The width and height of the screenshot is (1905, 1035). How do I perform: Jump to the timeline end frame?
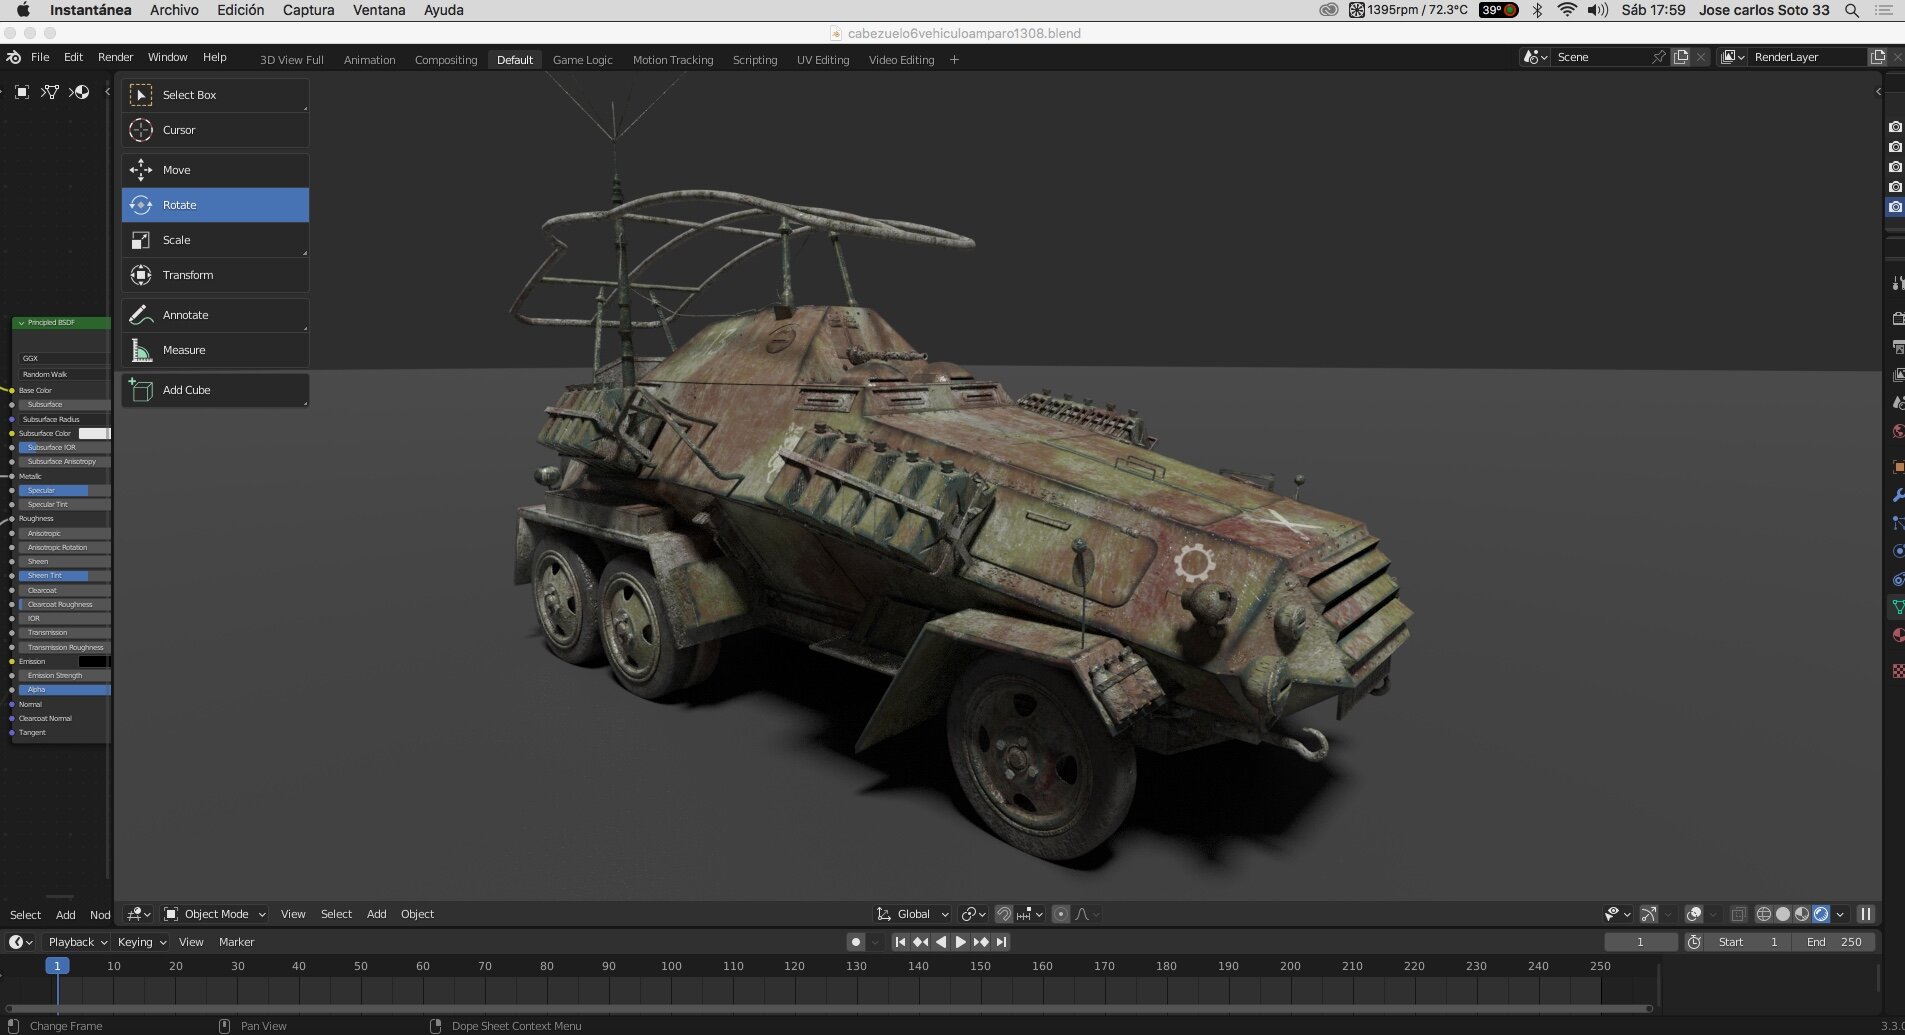(1001, 942)
